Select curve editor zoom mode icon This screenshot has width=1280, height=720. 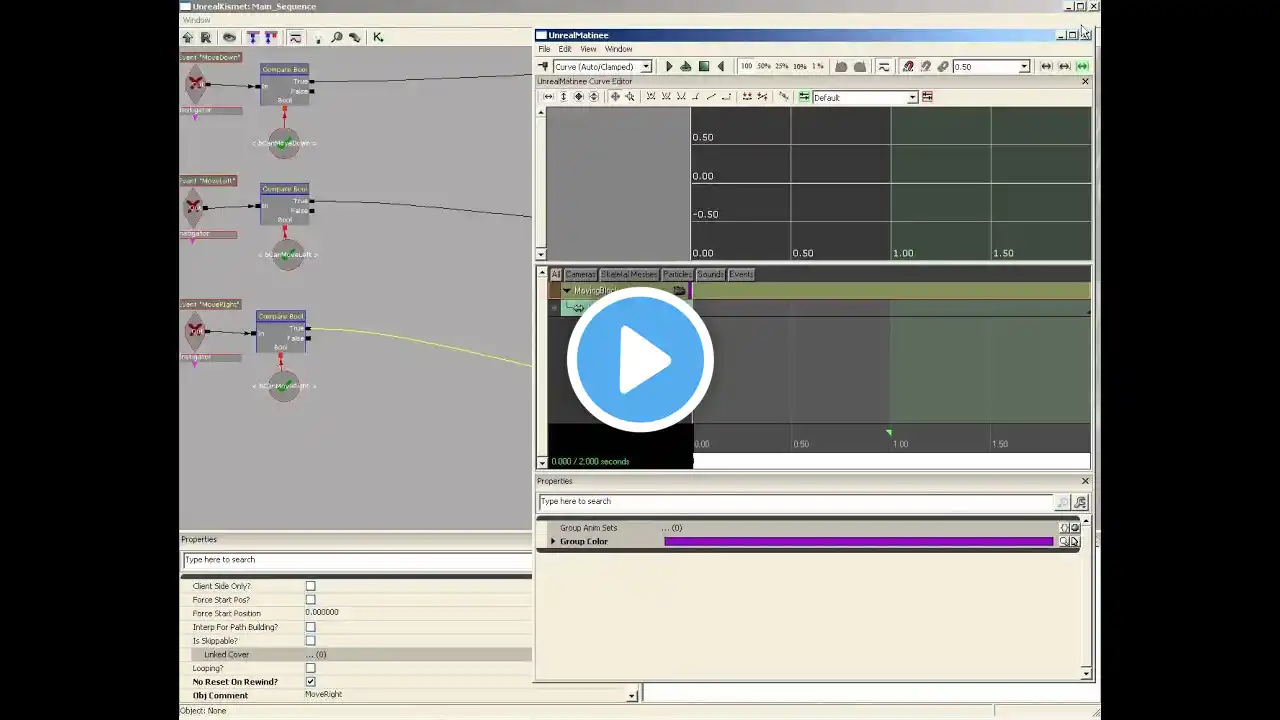pyautogui.click(x=629, y=97)
